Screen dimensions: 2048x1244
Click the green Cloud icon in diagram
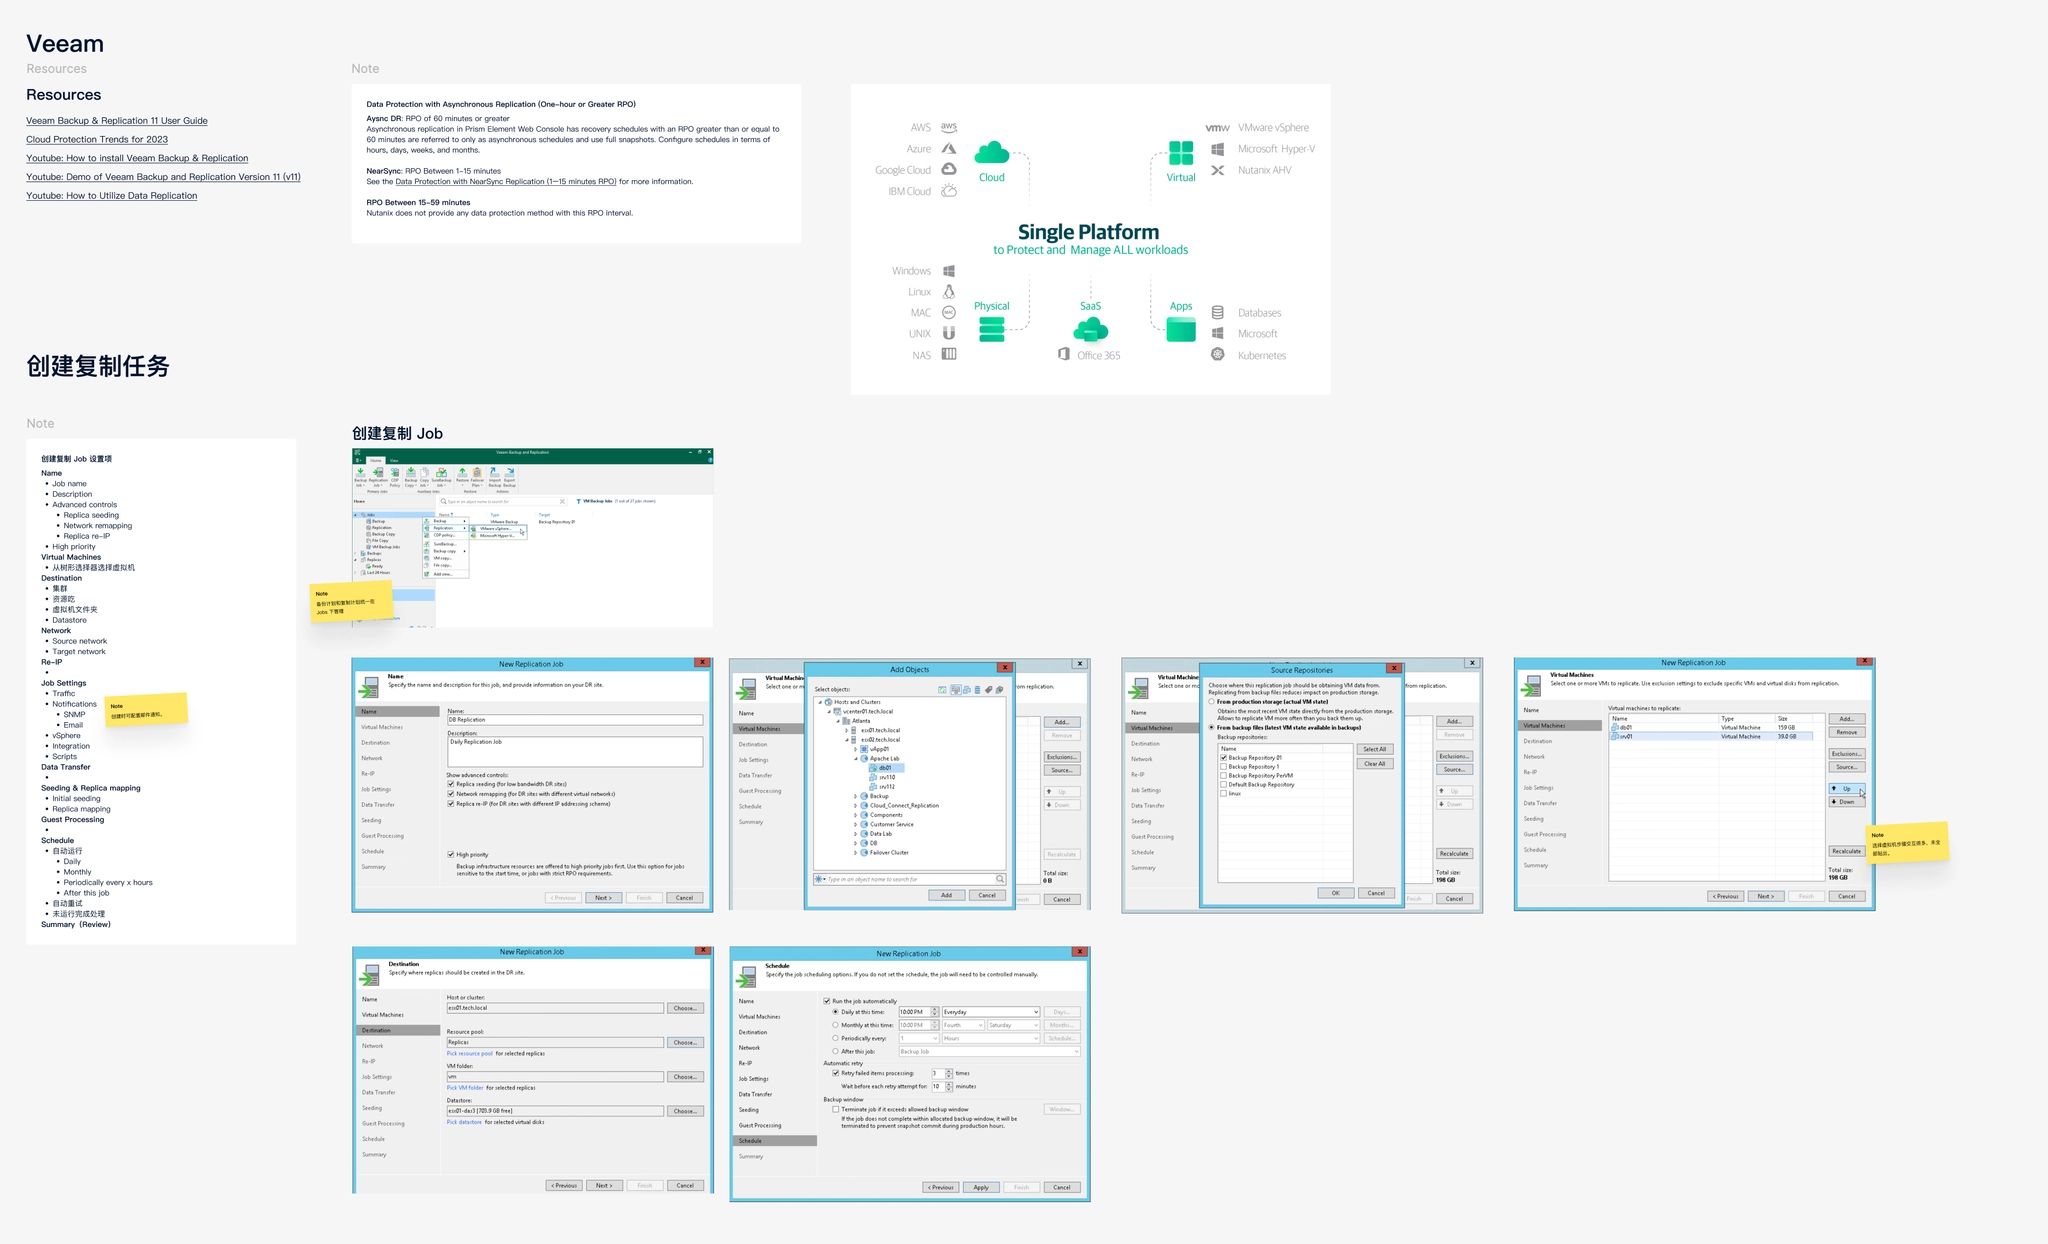tap(991, 153)
